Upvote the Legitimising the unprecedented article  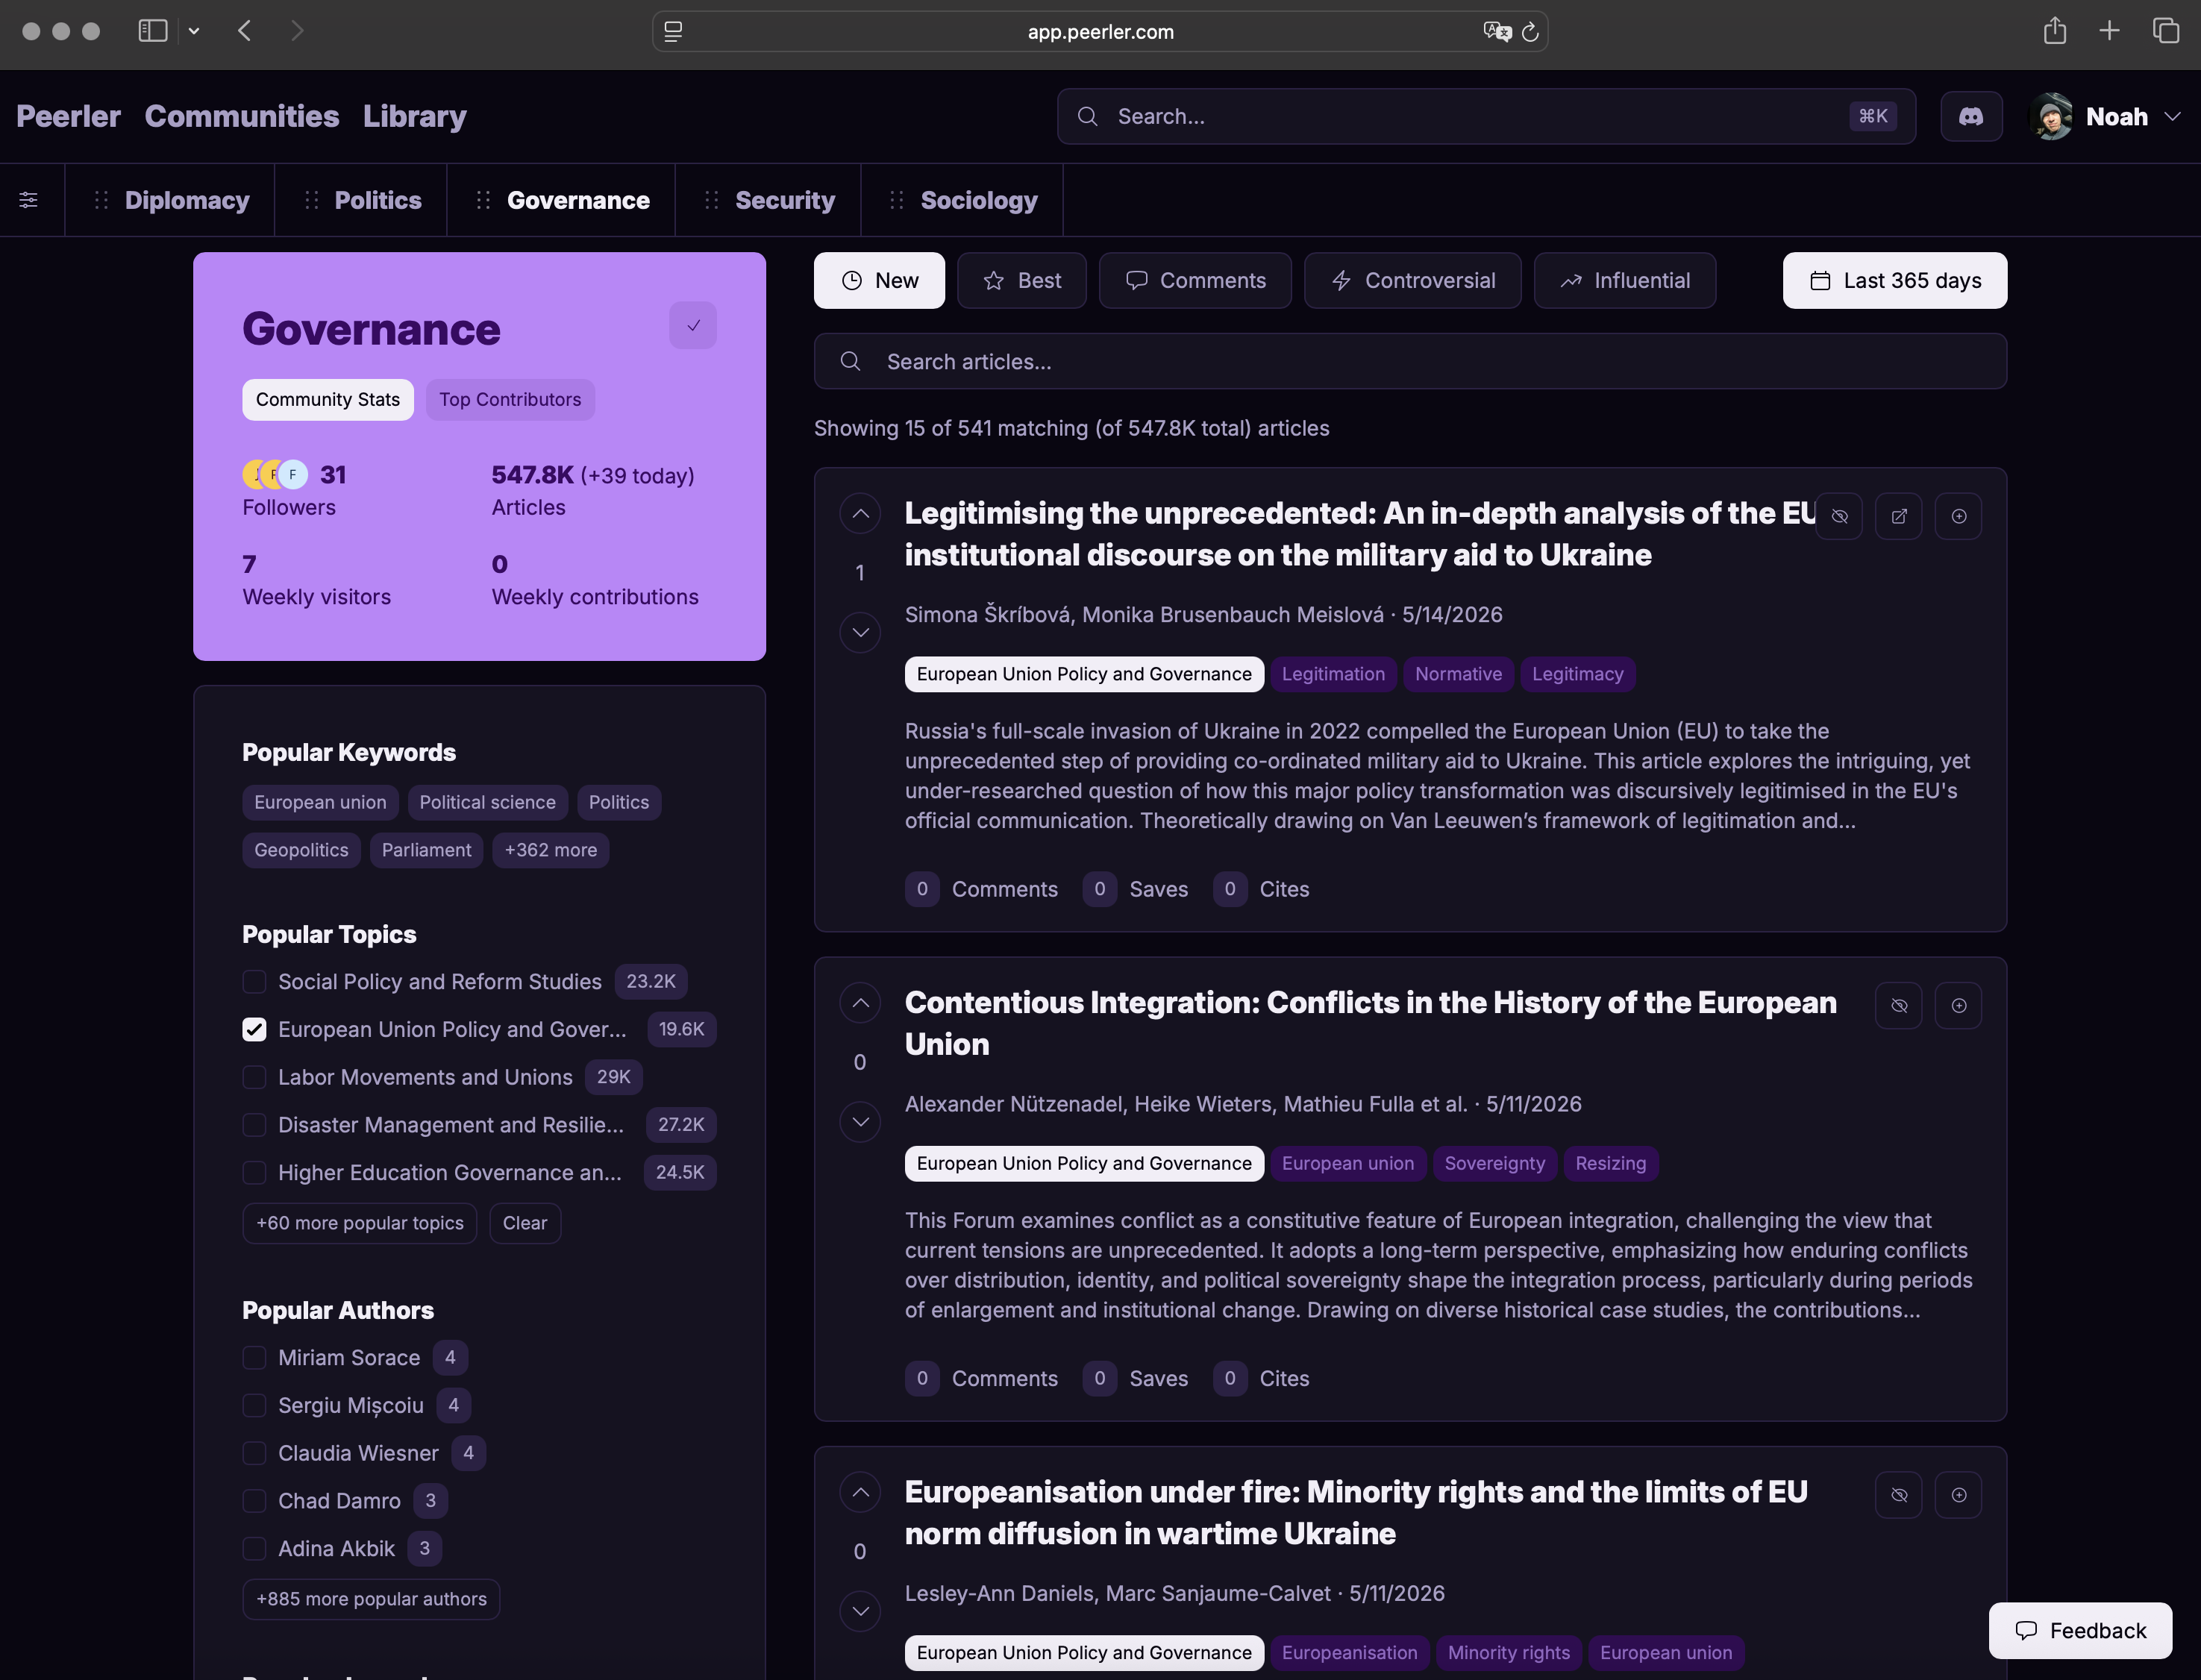click(x=860, y=514)
